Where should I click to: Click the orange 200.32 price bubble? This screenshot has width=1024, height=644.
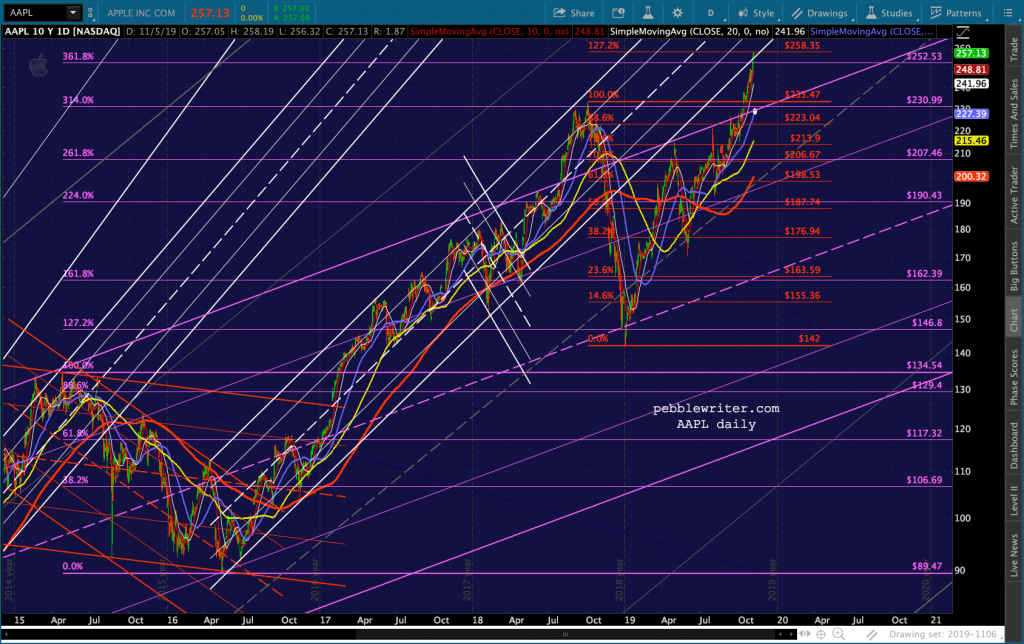pos(971,176)
